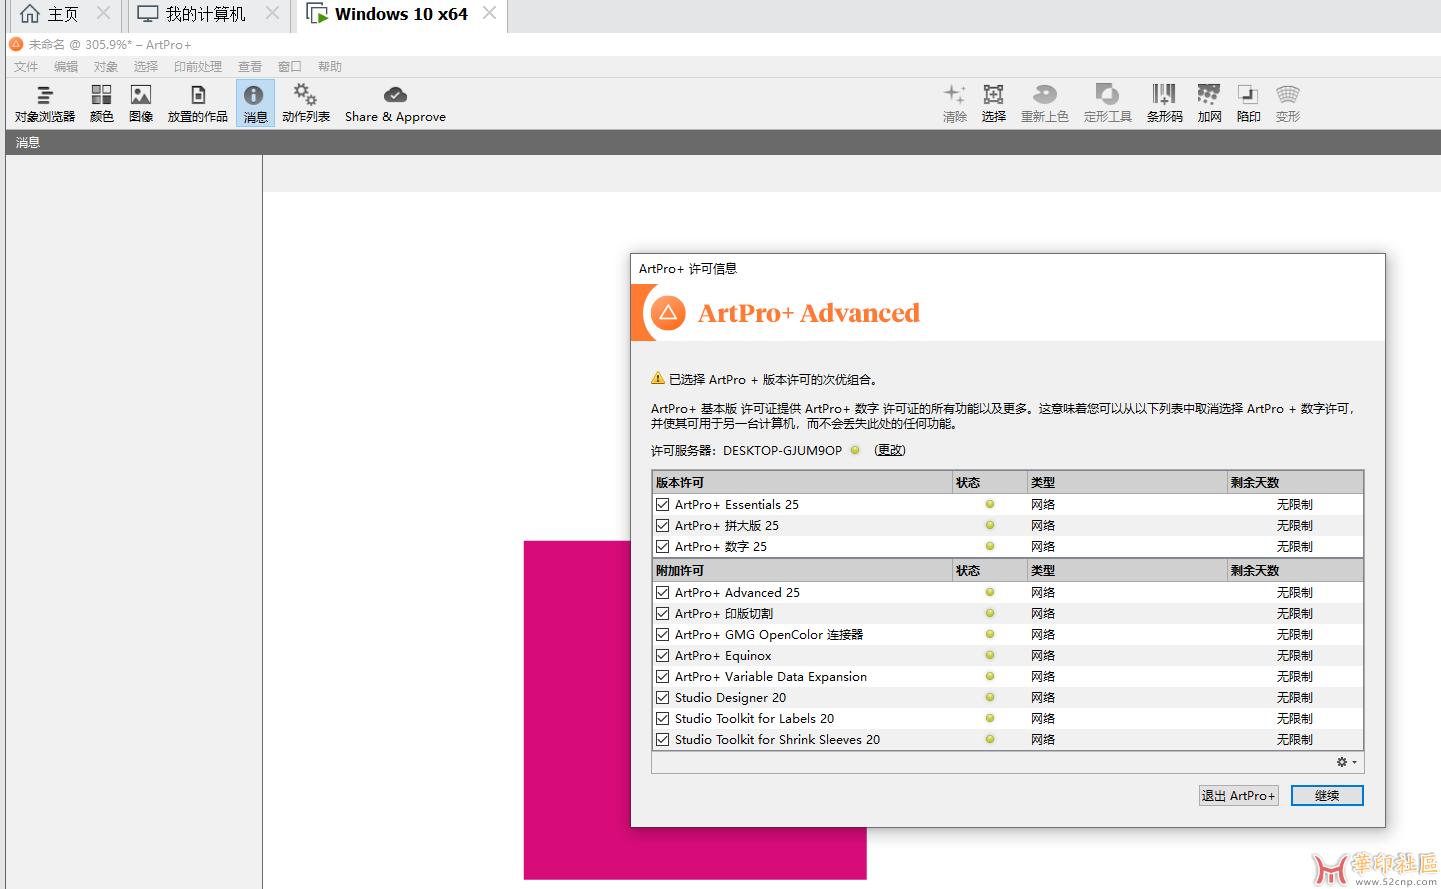Uncheck ArtPro+ 数字 25 license
The image size is (1441, 889).
point(662,546)
